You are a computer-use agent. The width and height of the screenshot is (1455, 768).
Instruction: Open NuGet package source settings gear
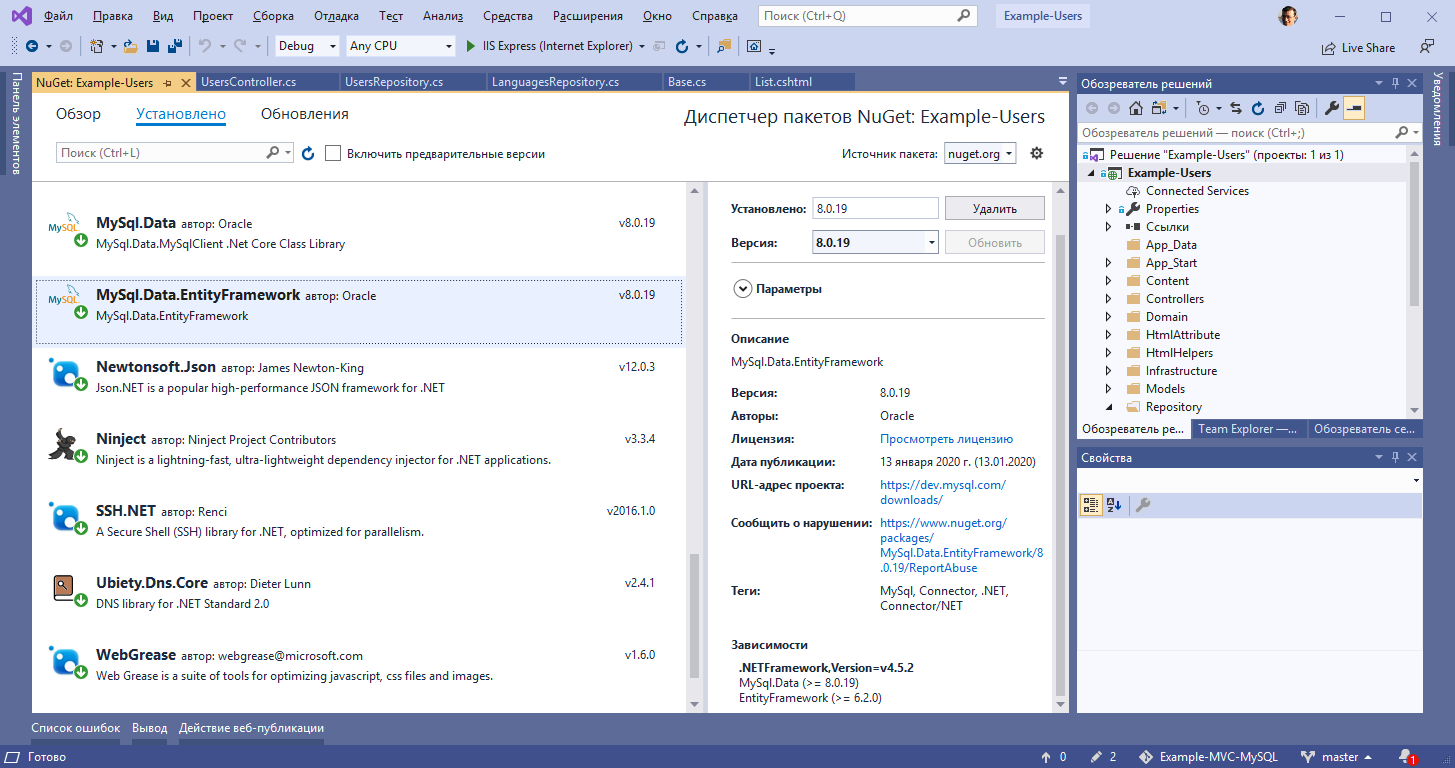pos(1036,153)
